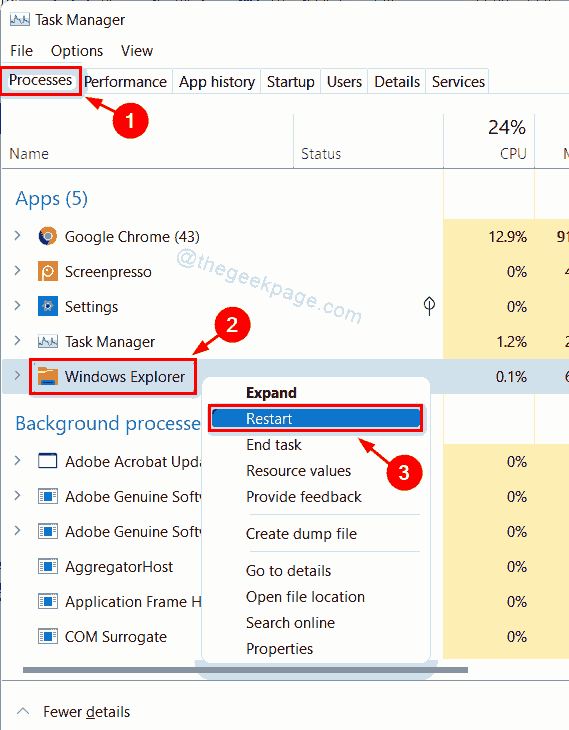Switch to the Processes tab
The height and width of the screenshot is (730, 569).
pos(41,81)
